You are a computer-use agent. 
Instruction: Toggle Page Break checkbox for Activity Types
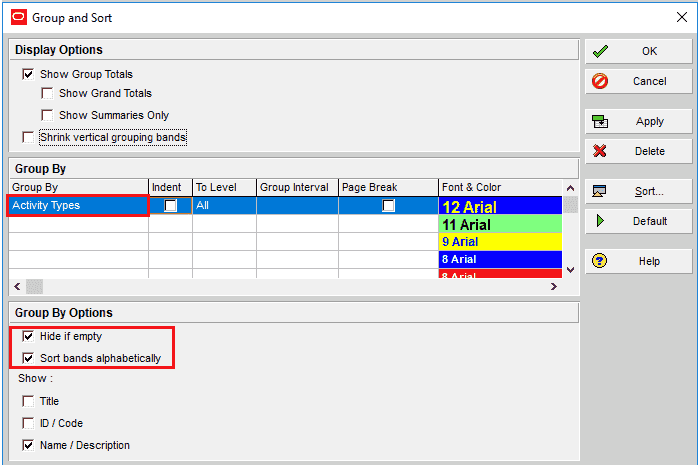click(388, 205)
